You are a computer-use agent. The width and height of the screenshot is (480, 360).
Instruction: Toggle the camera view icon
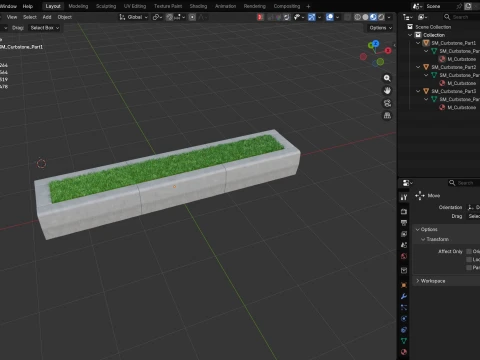point(387,103)
